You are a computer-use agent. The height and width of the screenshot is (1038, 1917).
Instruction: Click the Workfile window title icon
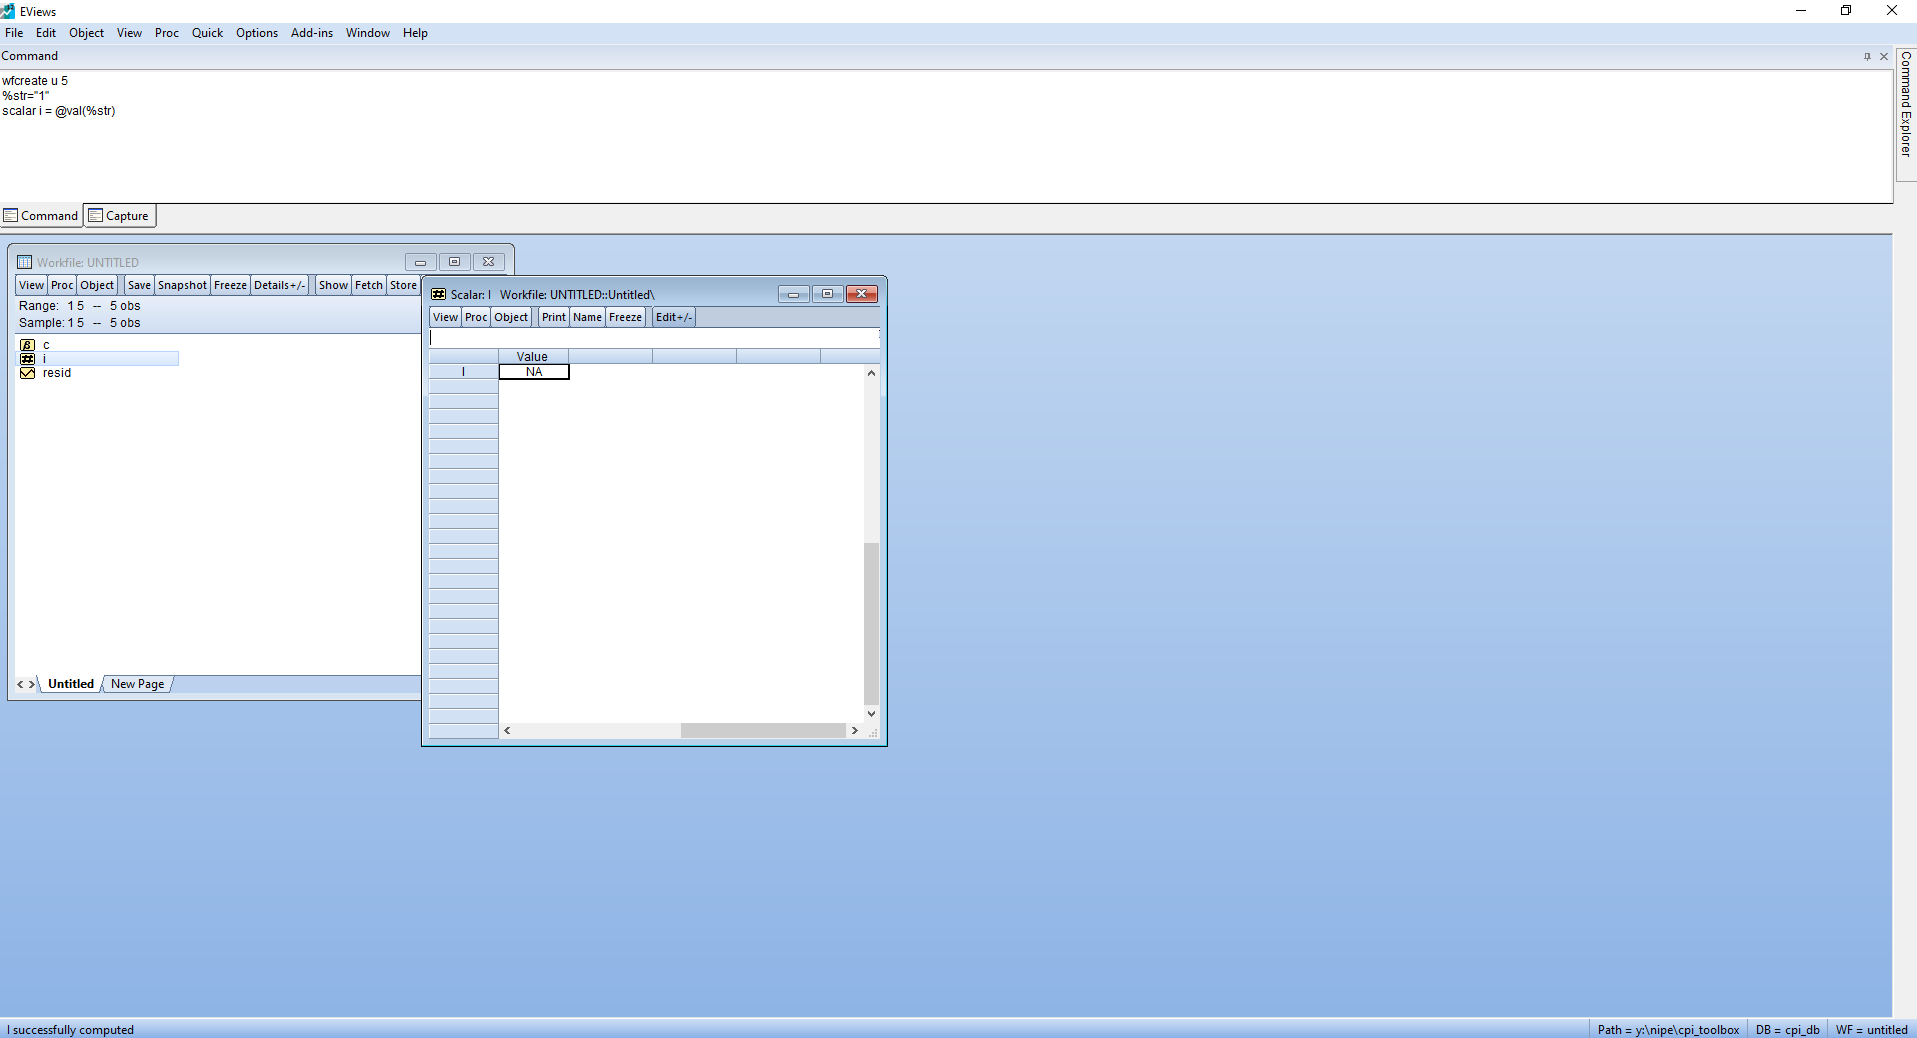click(x=25, y=263)
